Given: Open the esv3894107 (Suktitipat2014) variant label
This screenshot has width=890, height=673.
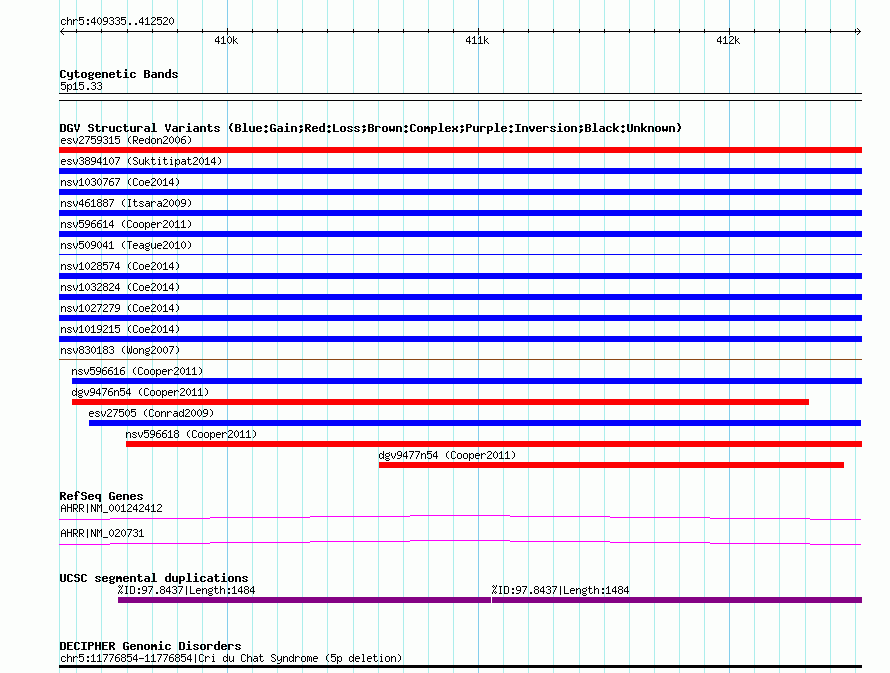Looking at the screenshot, I should [x=141, y=161].
